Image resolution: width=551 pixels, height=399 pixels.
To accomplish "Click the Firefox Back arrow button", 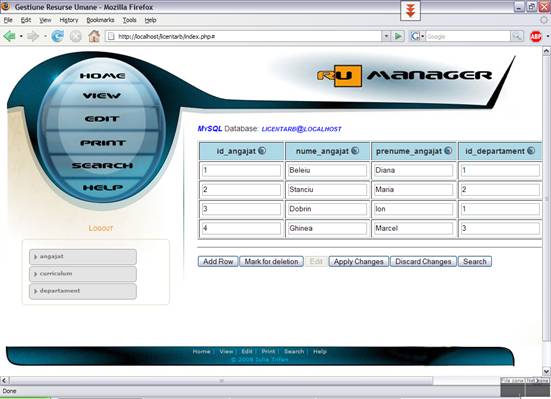I will pos(9,36).
